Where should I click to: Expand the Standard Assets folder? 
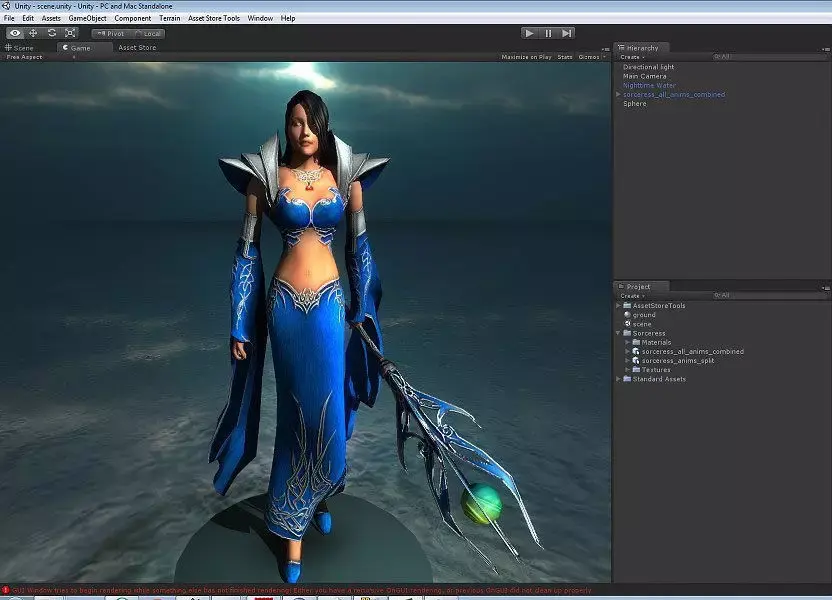tap(618, 379)
